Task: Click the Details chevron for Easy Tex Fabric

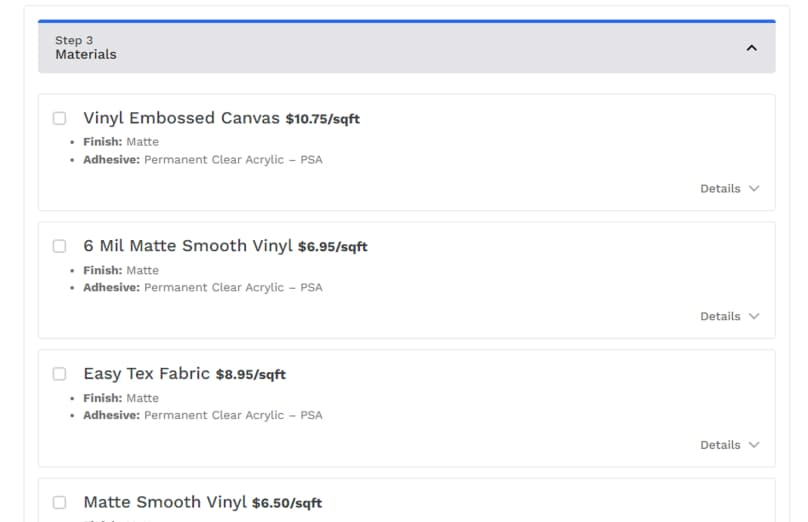Action: (x=754, y=445)
